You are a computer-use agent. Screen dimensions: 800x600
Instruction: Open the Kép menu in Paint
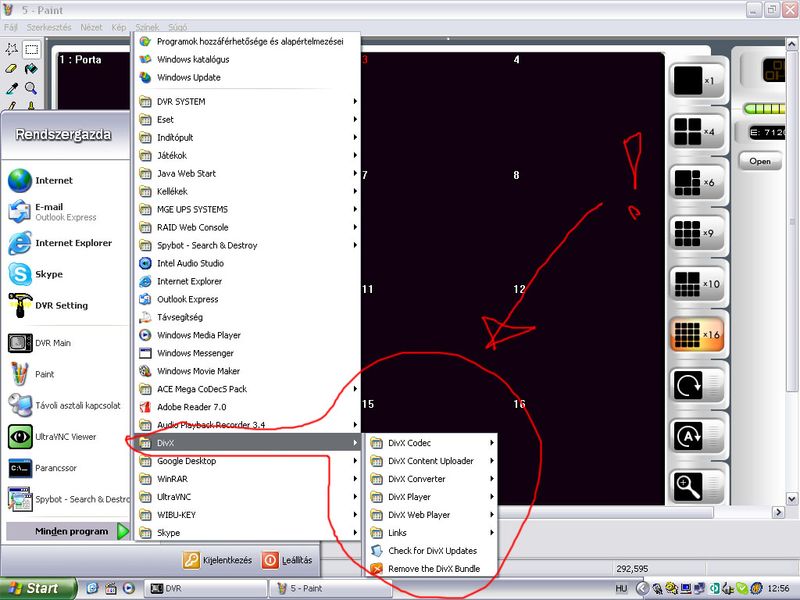(x=119, y=28)
